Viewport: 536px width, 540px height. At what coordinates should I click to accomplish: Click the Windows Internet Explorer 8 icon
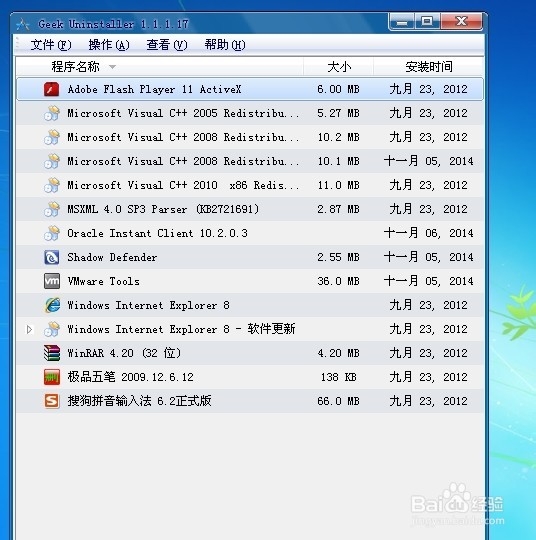(51, 305)
